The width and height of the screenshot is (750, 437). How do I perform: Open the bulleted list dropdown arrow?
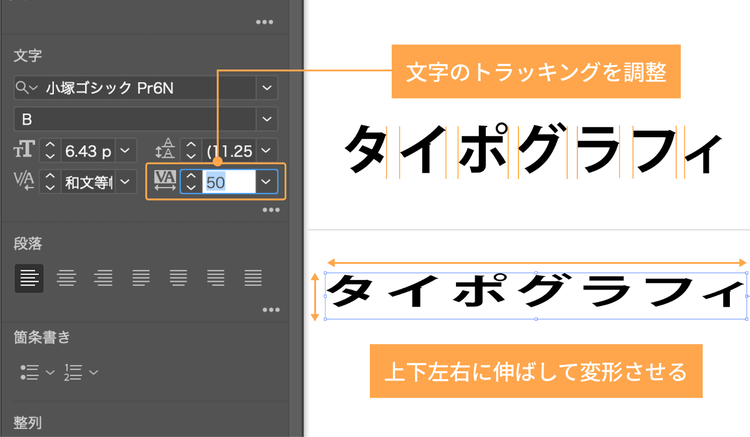(x=50, y=371)
